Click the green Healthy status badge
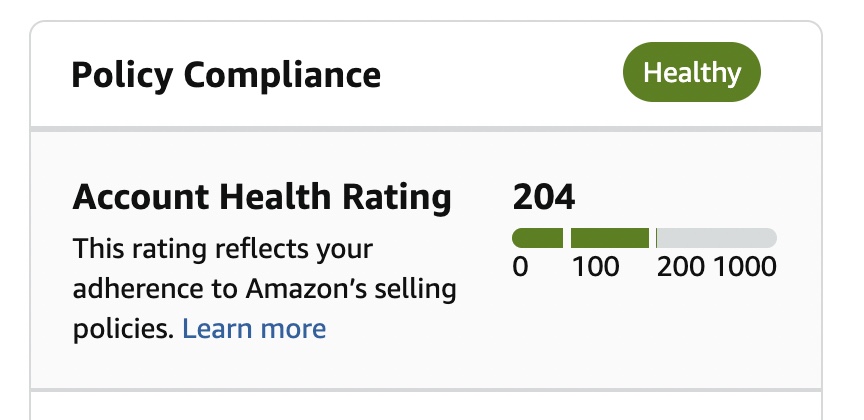The width and height of the screenshot is (864, 420). pos(692,73)
